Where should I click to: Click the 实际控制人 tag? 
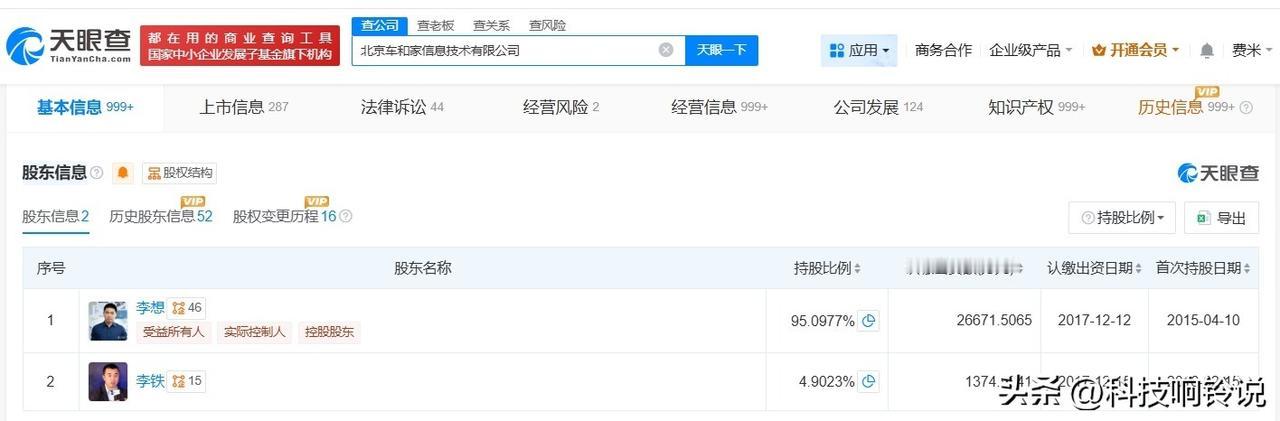click(x=254, y=332)
